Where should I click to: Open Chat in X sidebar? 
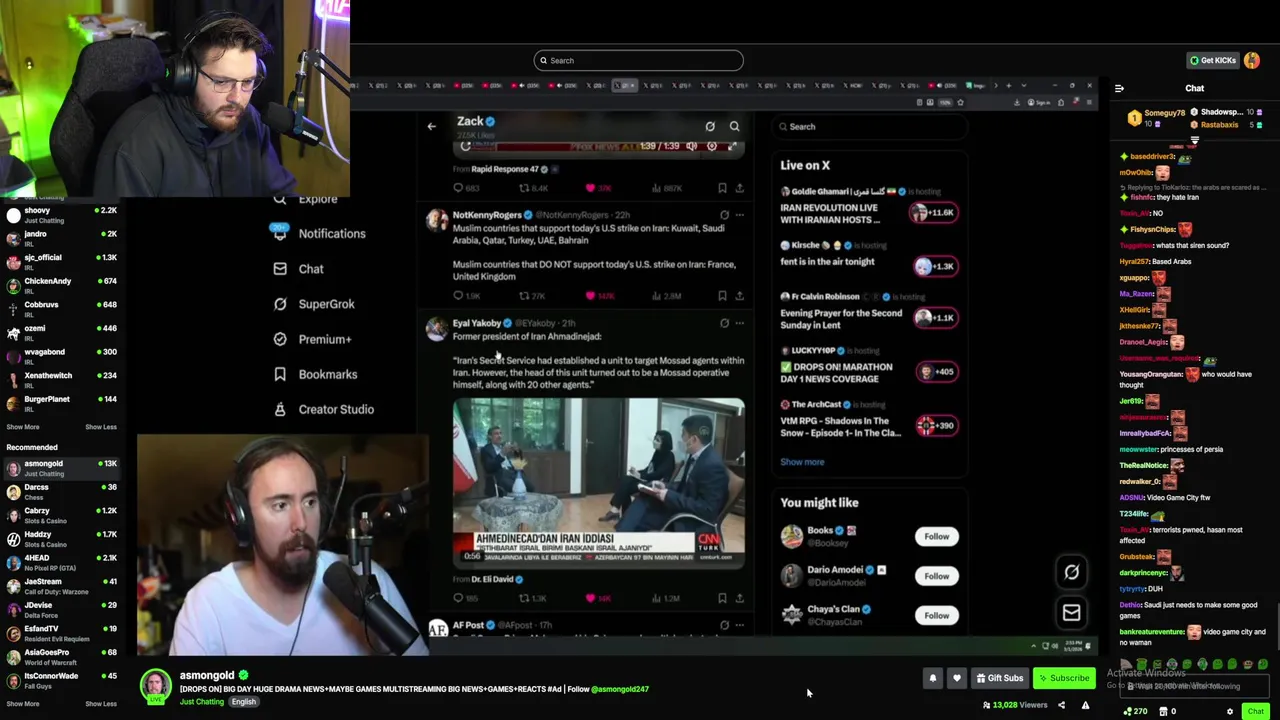[x=298, y=269]
